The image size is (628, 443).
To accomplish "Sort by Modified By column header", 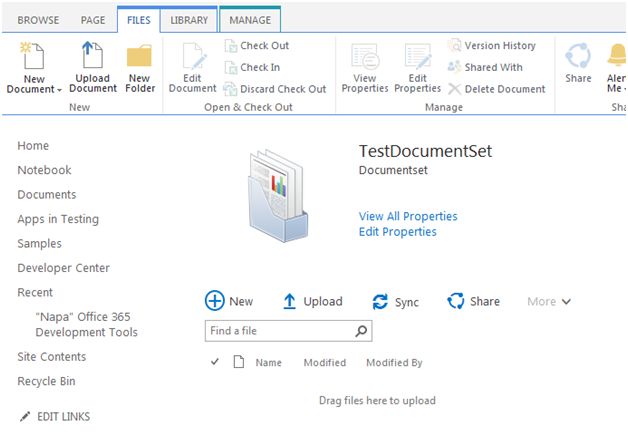I will click(395, 363).
